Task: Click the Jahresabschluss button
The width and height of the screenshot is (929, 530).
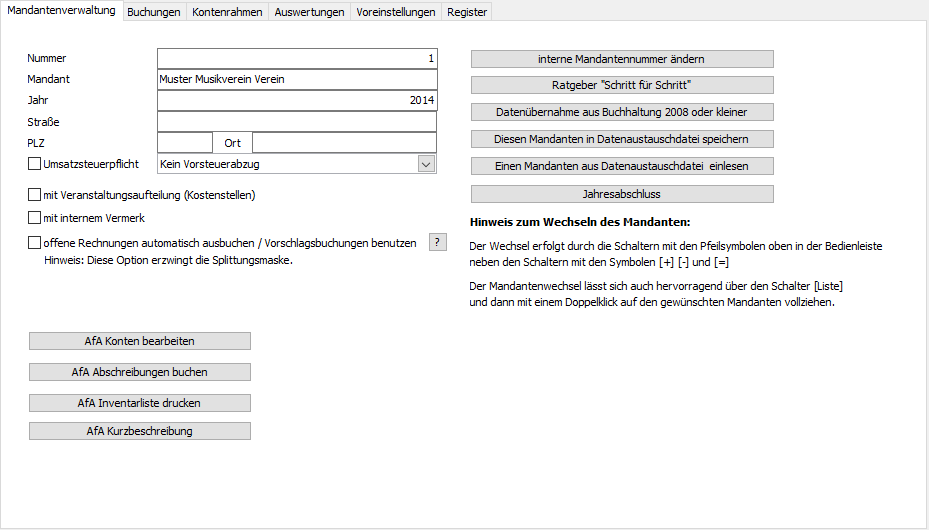Action: click(x=622, y=194)
